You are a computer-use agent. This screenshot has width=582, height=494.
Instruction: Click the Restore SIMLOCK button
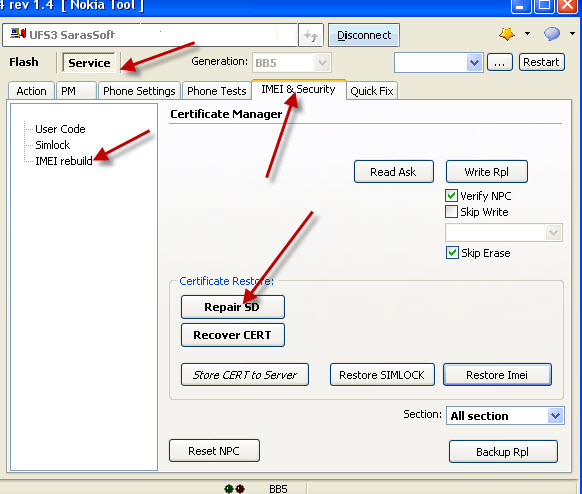[x=382, y=375]
